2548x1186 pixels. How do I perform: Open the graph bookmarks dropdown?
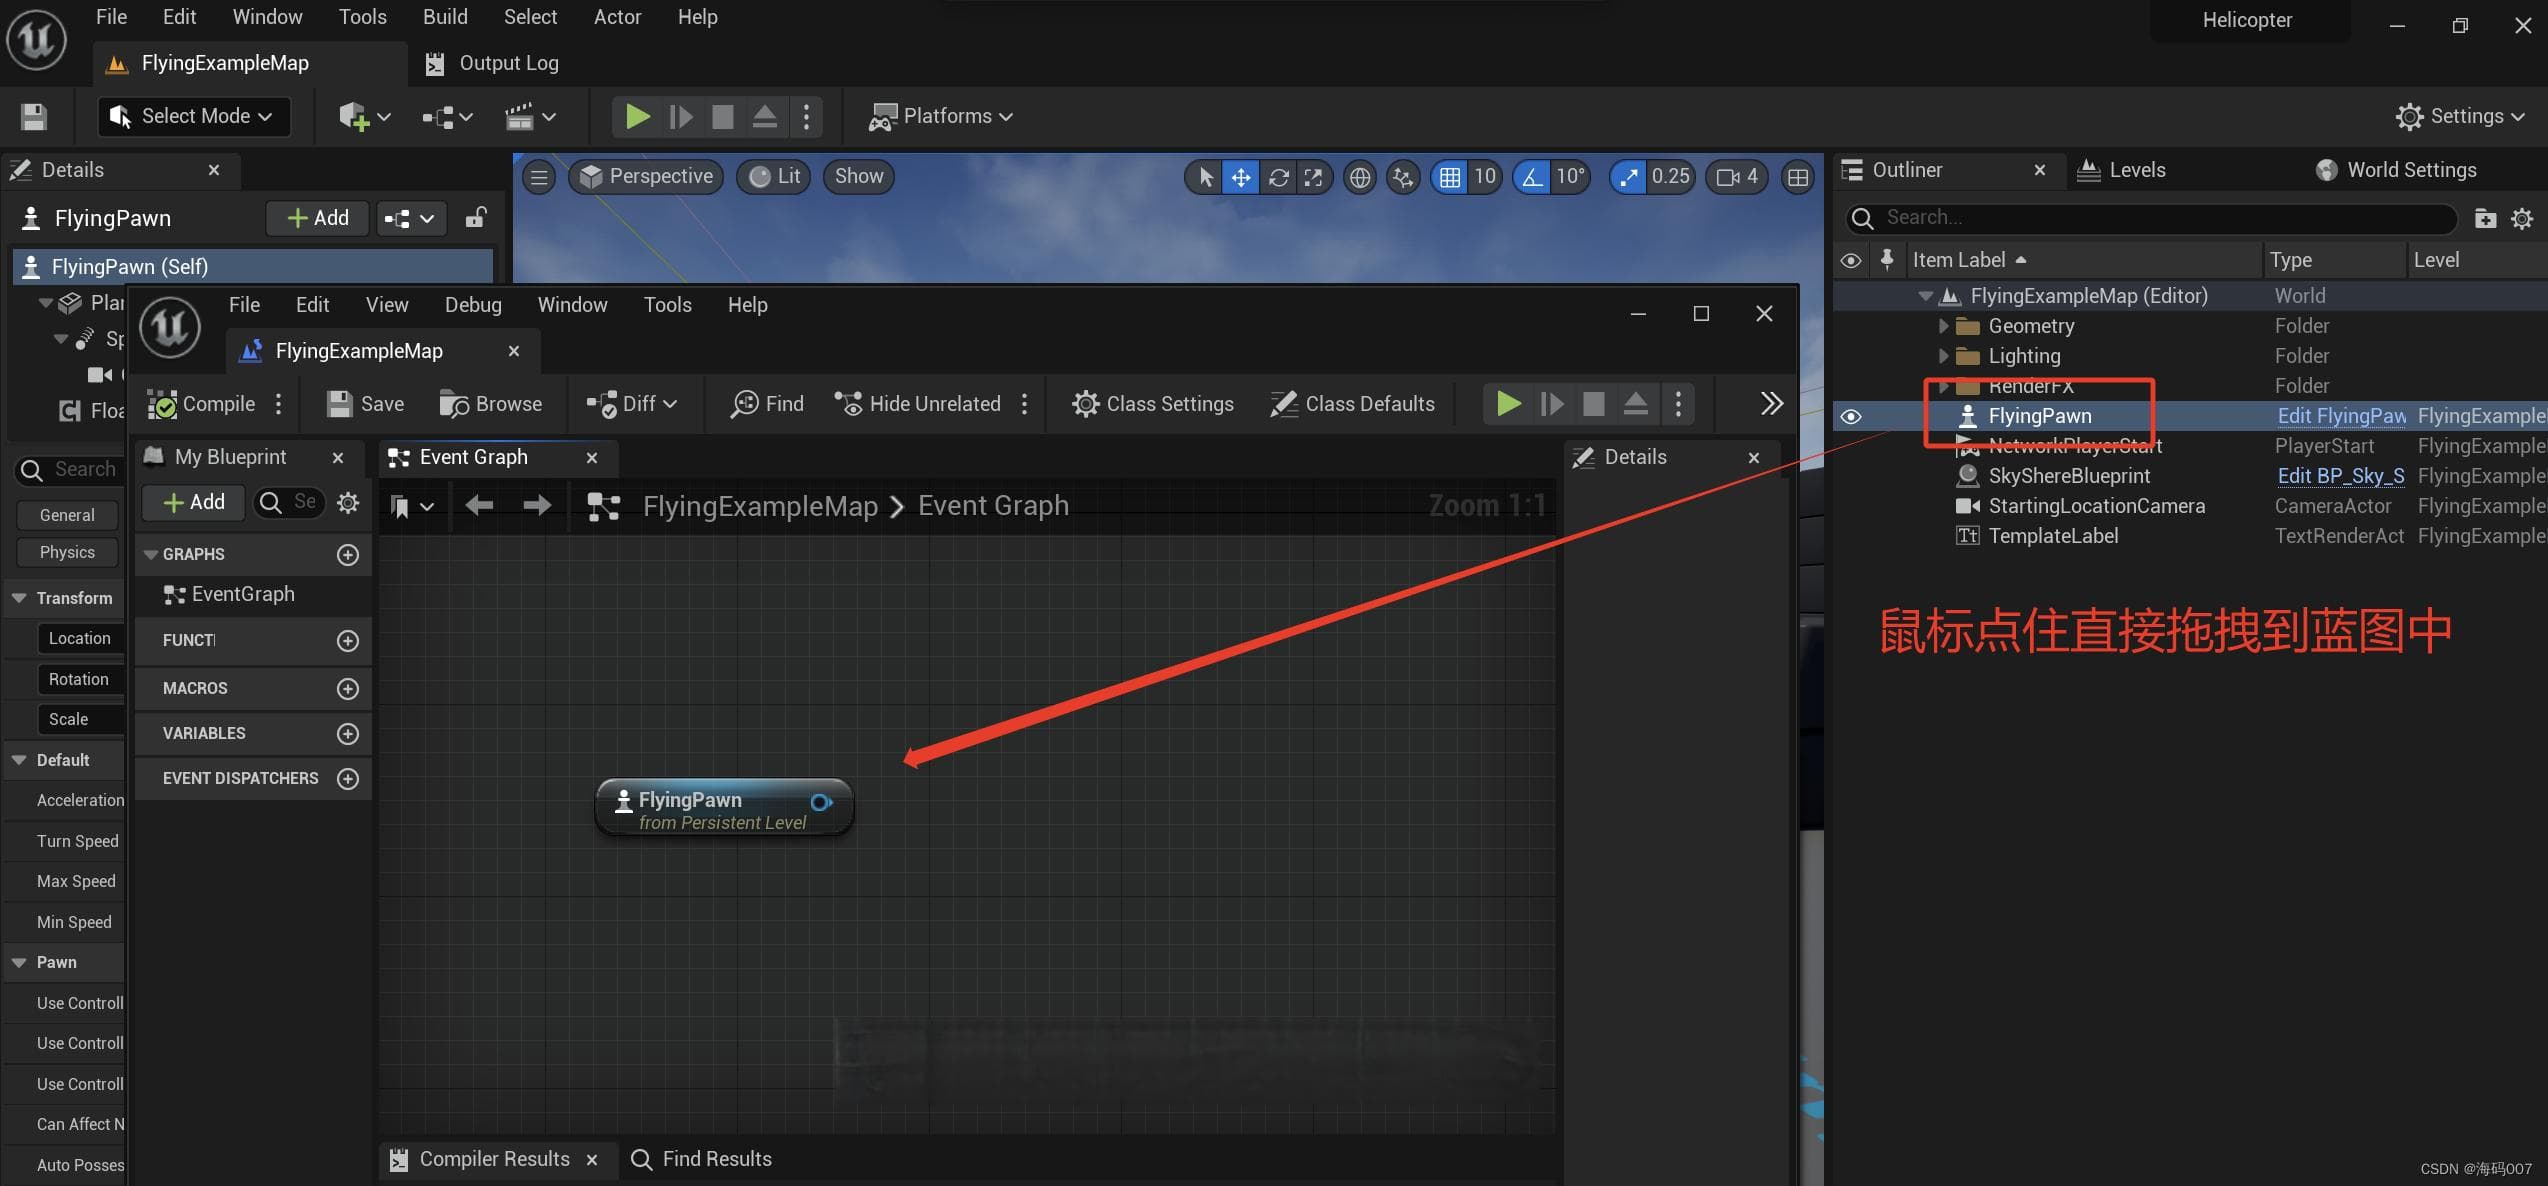coord(411,507)
